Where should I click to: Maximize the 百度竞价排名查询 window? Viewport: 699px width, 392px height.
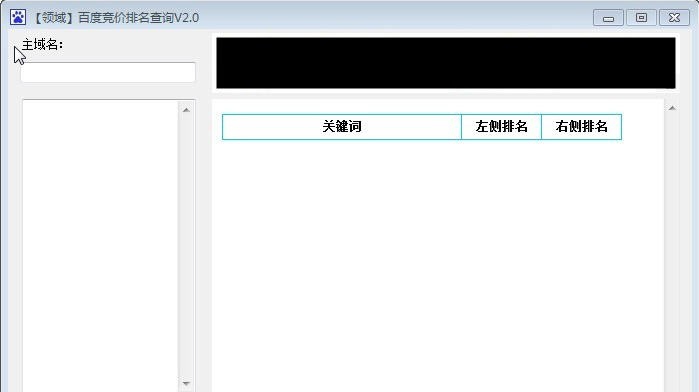(641, 17)
